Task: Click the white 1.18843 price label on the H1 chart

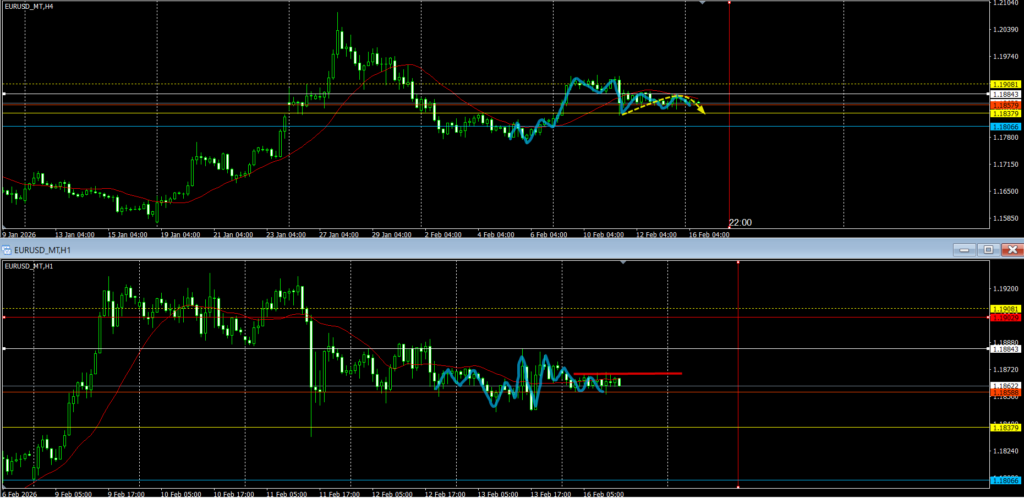Action: tap(1004, 349)
